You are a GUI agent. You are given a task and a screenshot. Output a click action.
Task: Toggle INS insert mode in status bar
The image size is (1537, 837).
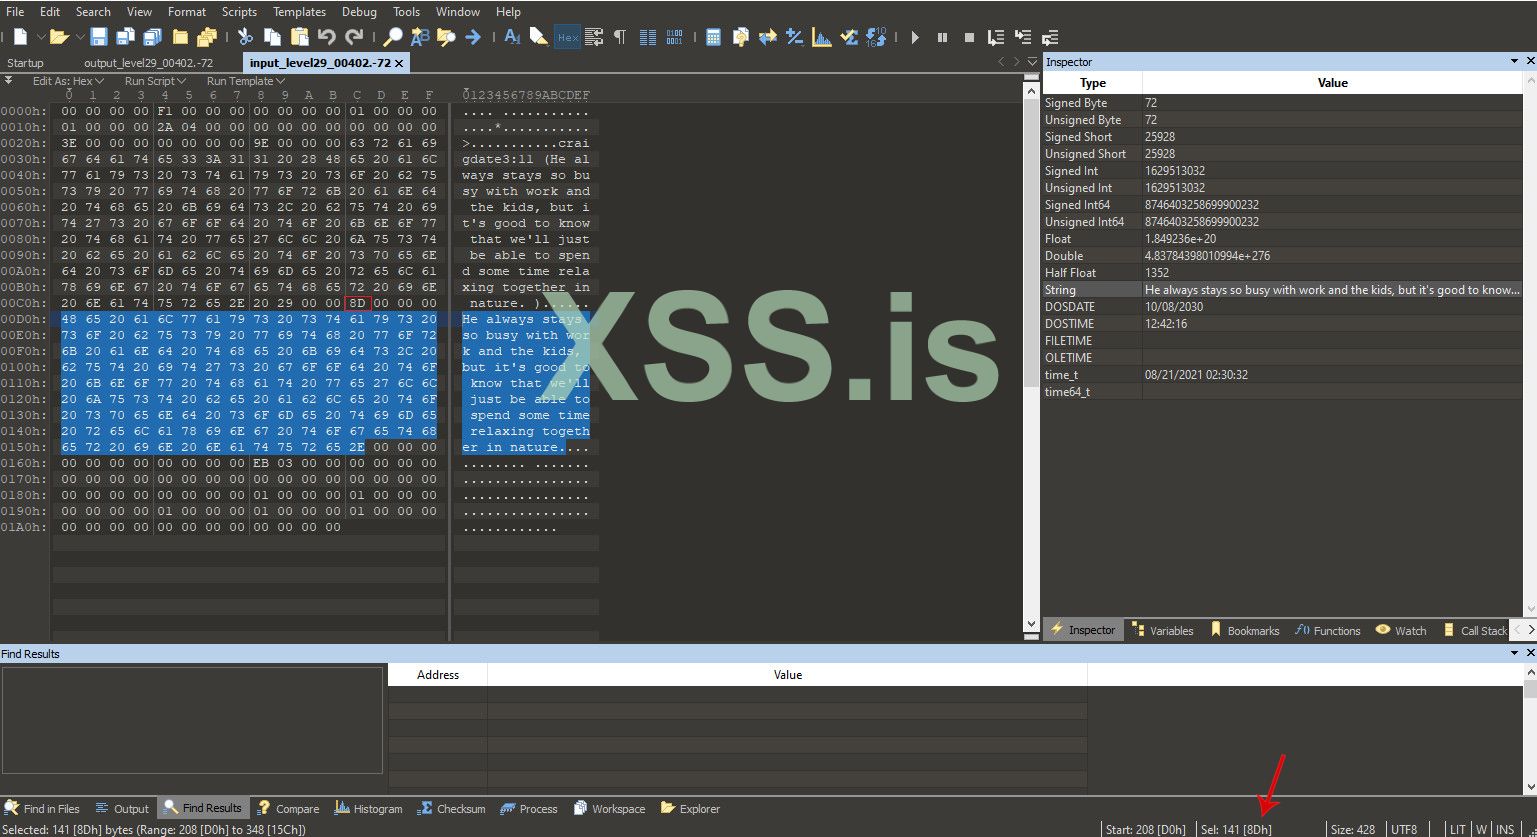point(1504,829)
